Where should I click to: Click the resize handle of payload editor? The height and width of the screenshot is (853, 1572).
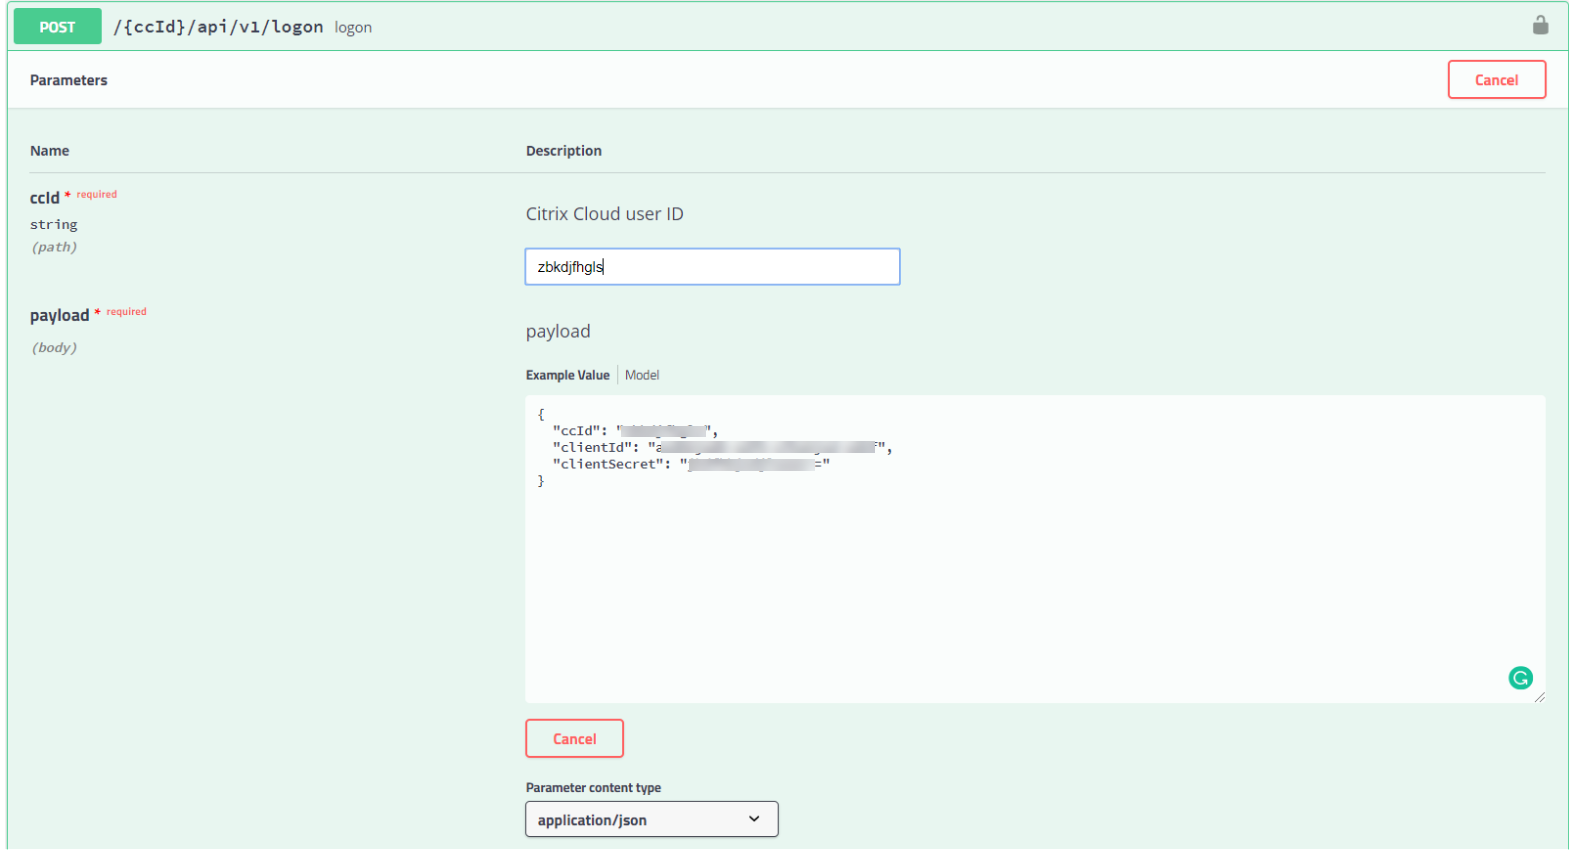click(1539, 697)
